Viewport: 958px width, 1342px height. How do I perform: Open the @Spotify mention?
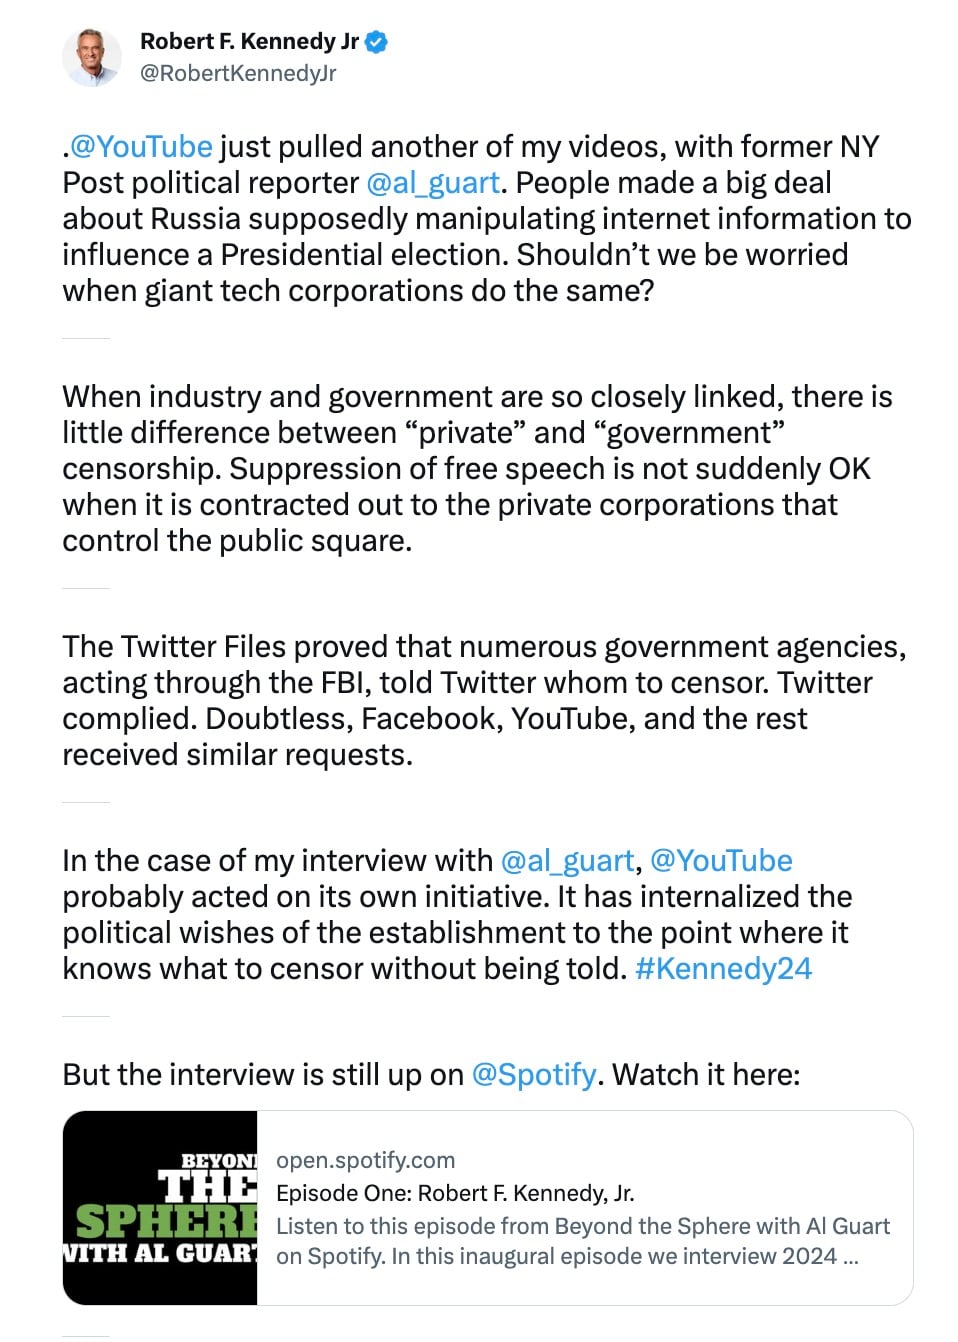click(534, 1075)
